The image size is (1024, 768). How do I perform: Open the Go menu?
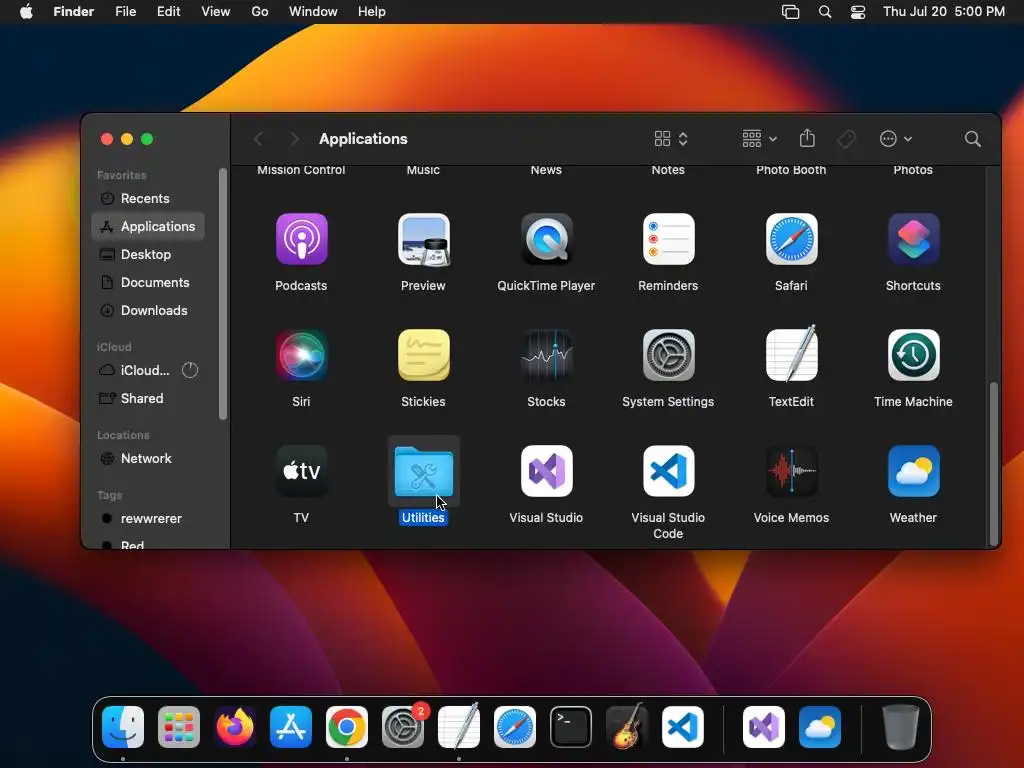click(x=260, y=12)
